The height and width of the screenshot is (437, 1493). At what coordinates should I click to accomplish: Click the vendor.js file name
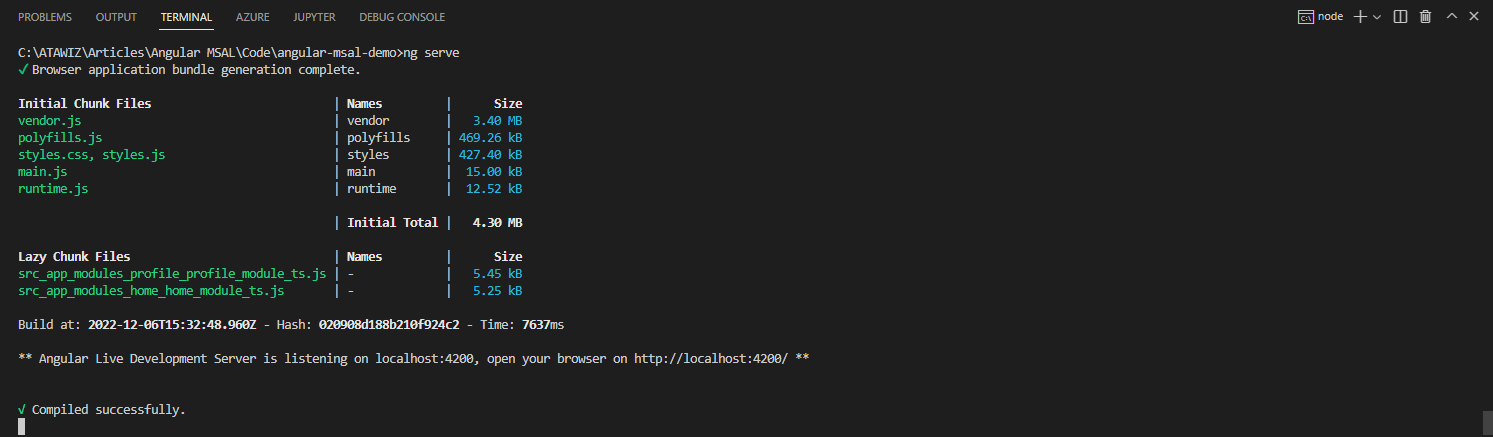pyautogui.click(x=50, y=121)
